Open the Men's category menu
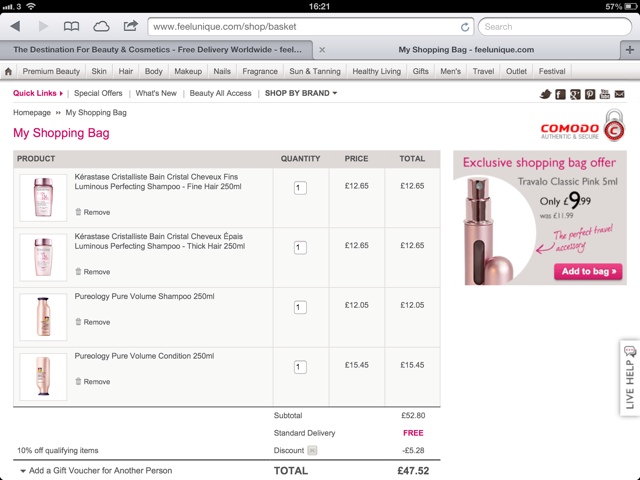This screenshot has height=480, width=640. click(x=451, y=71)
